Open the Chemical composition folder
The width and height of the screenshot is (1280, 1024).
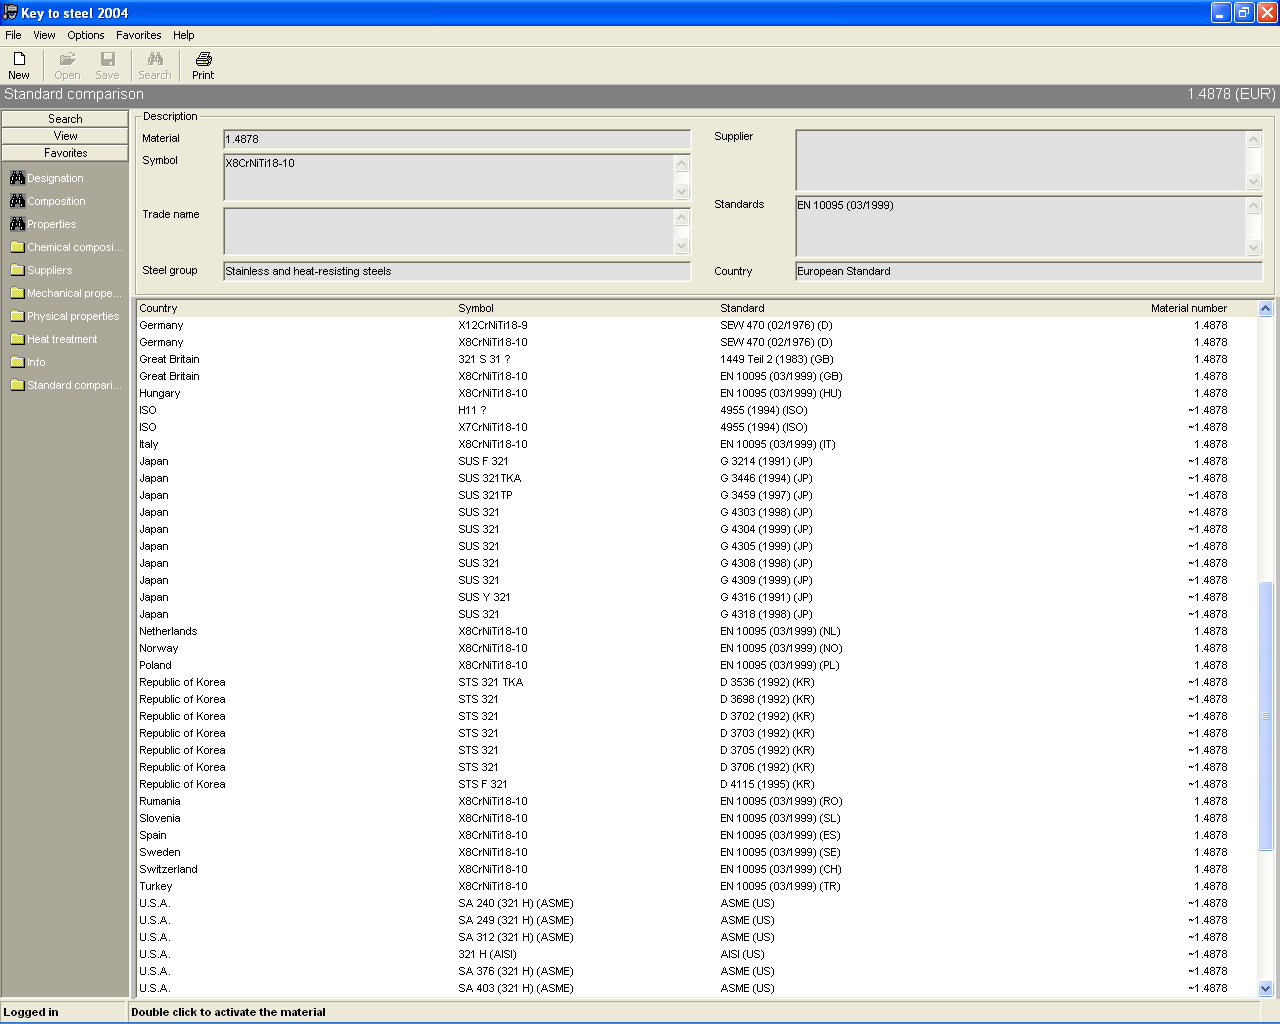click(x=66, y=247)
